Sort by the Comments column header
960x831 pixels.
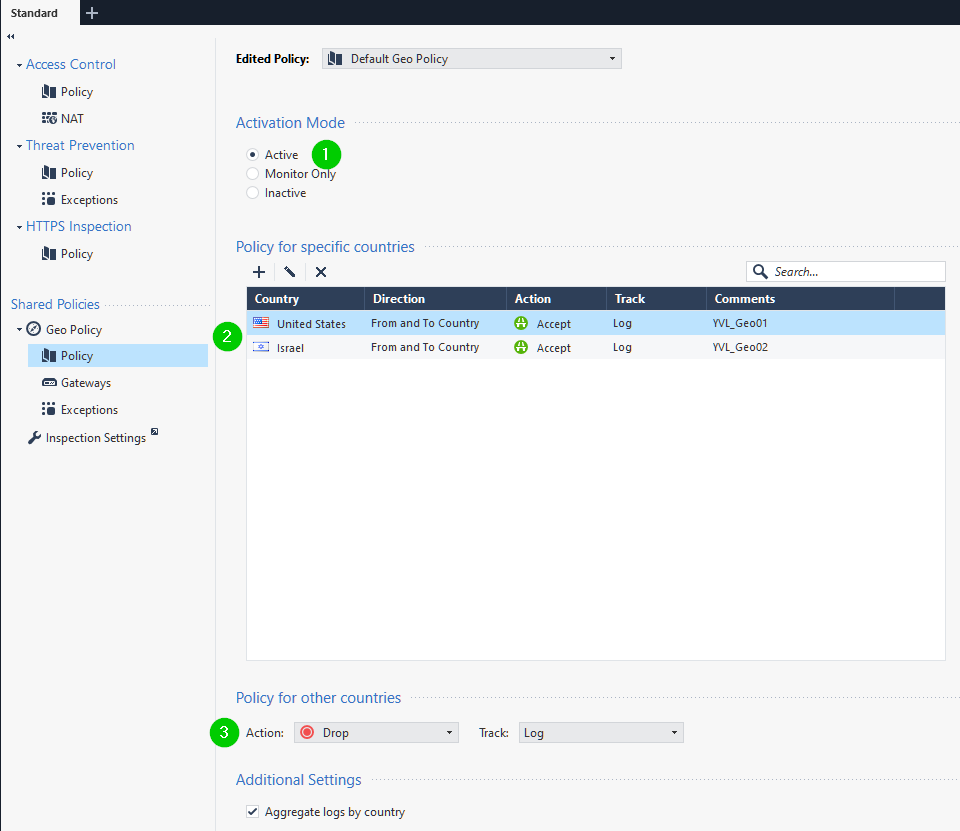click(x=800, y=299)
